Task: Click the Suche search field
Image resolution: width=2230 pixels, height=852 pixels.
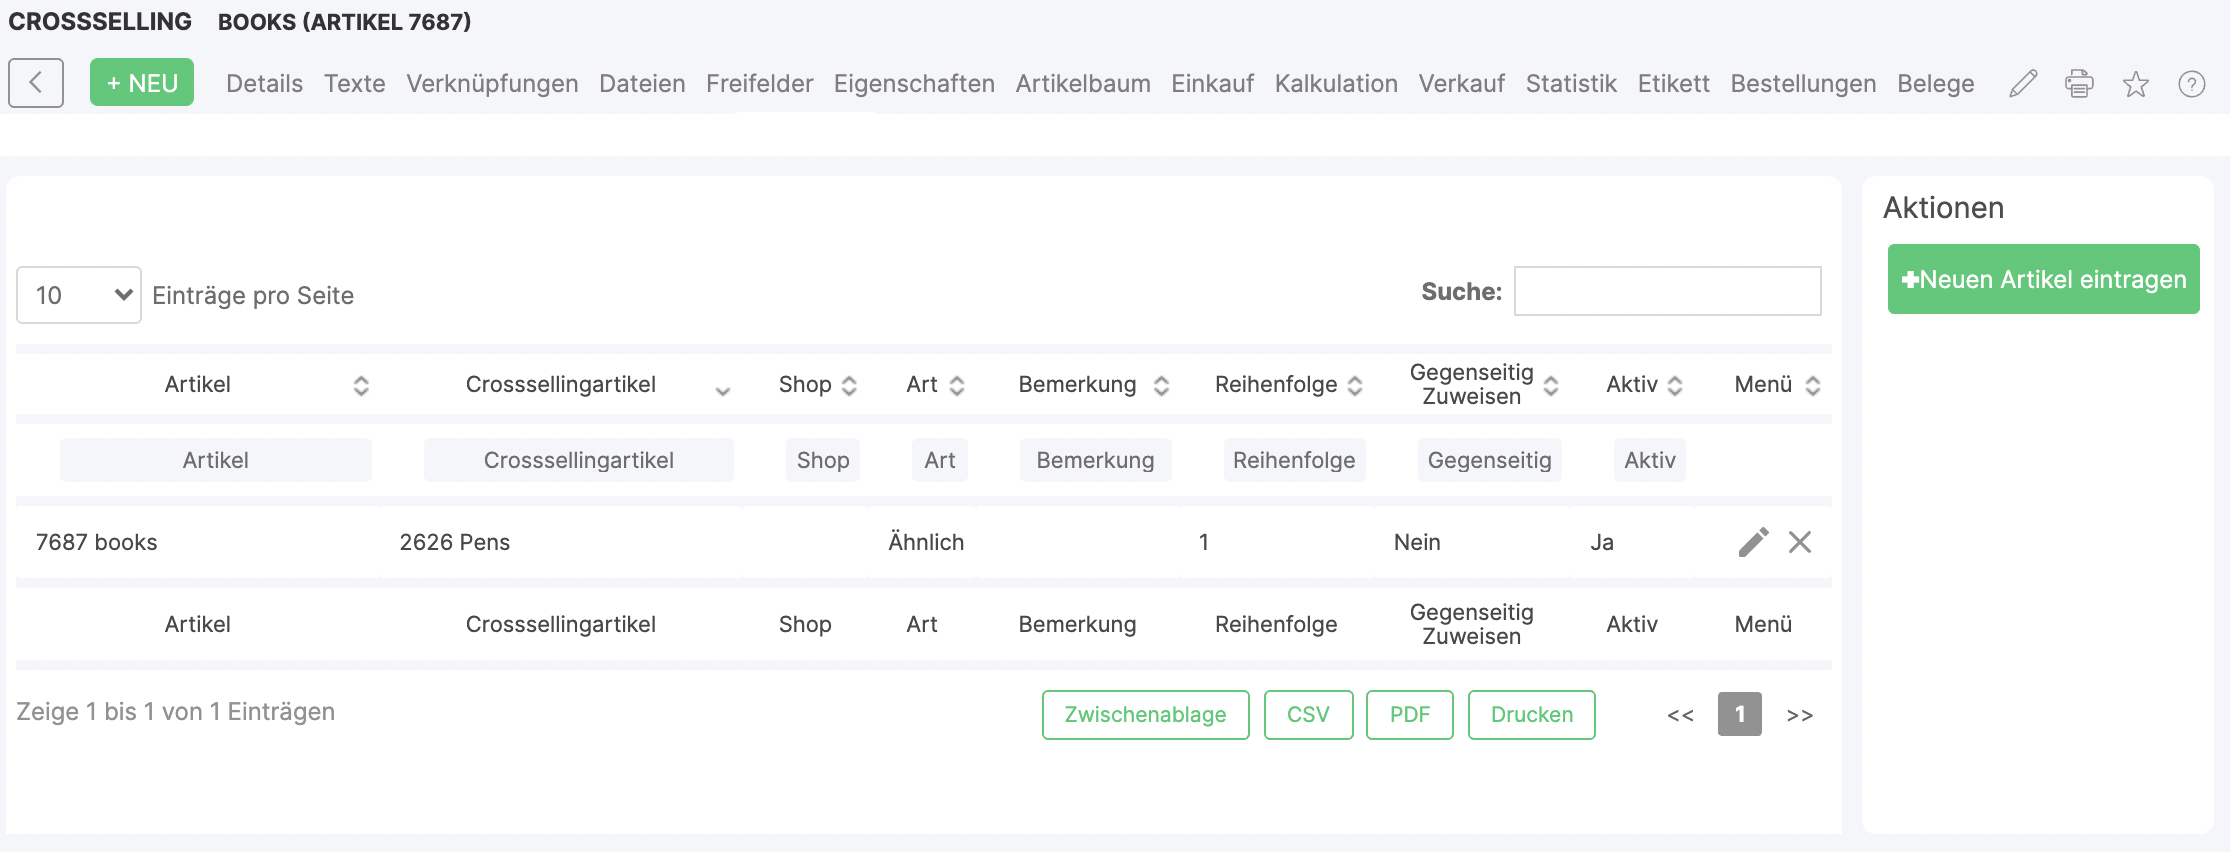Action: click(x=1667, y=291)
